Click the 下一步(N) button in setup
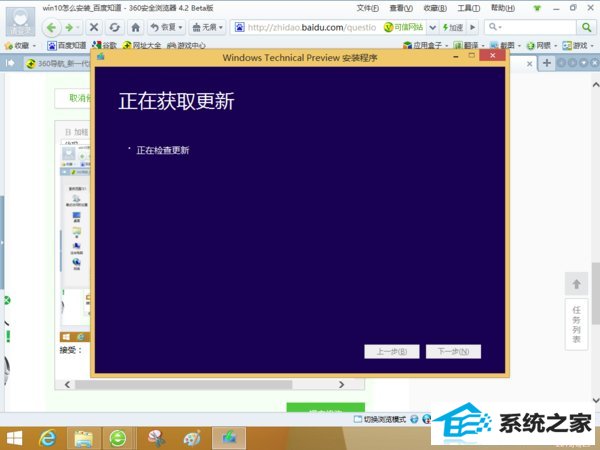 click(453, 351)
